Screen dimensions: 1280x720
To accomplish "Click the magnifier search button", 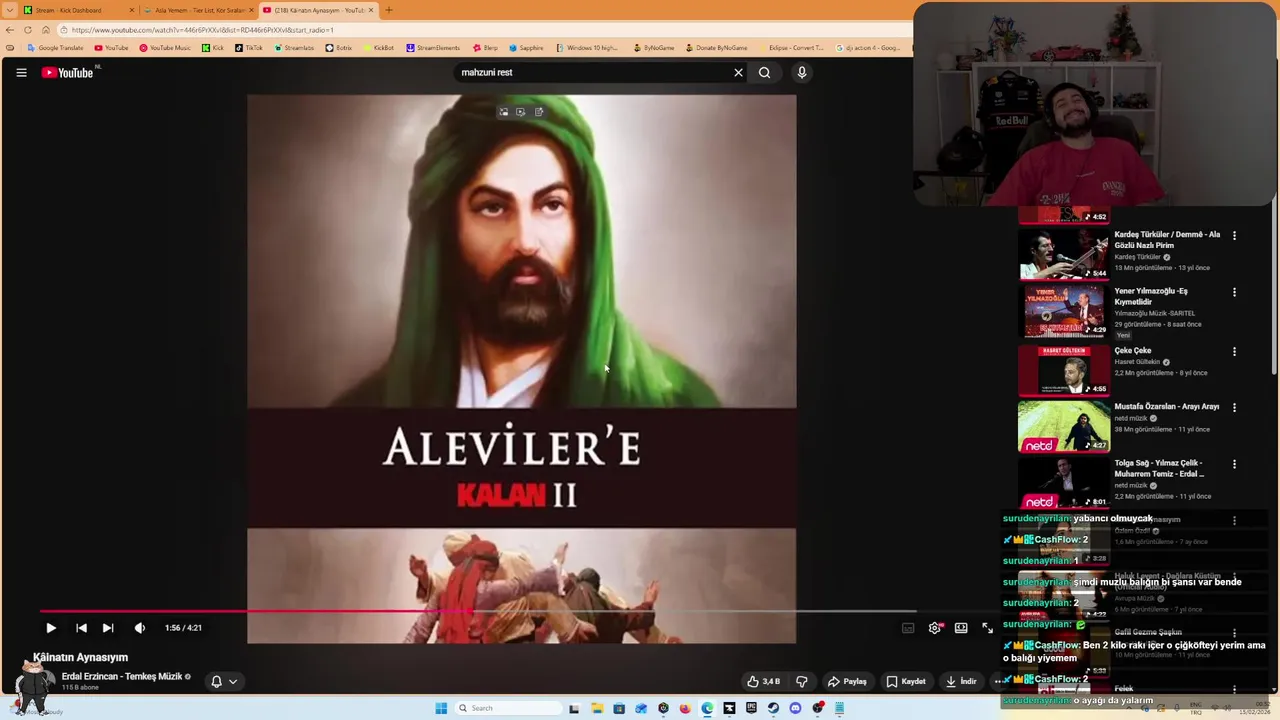I will coord(764,72).
